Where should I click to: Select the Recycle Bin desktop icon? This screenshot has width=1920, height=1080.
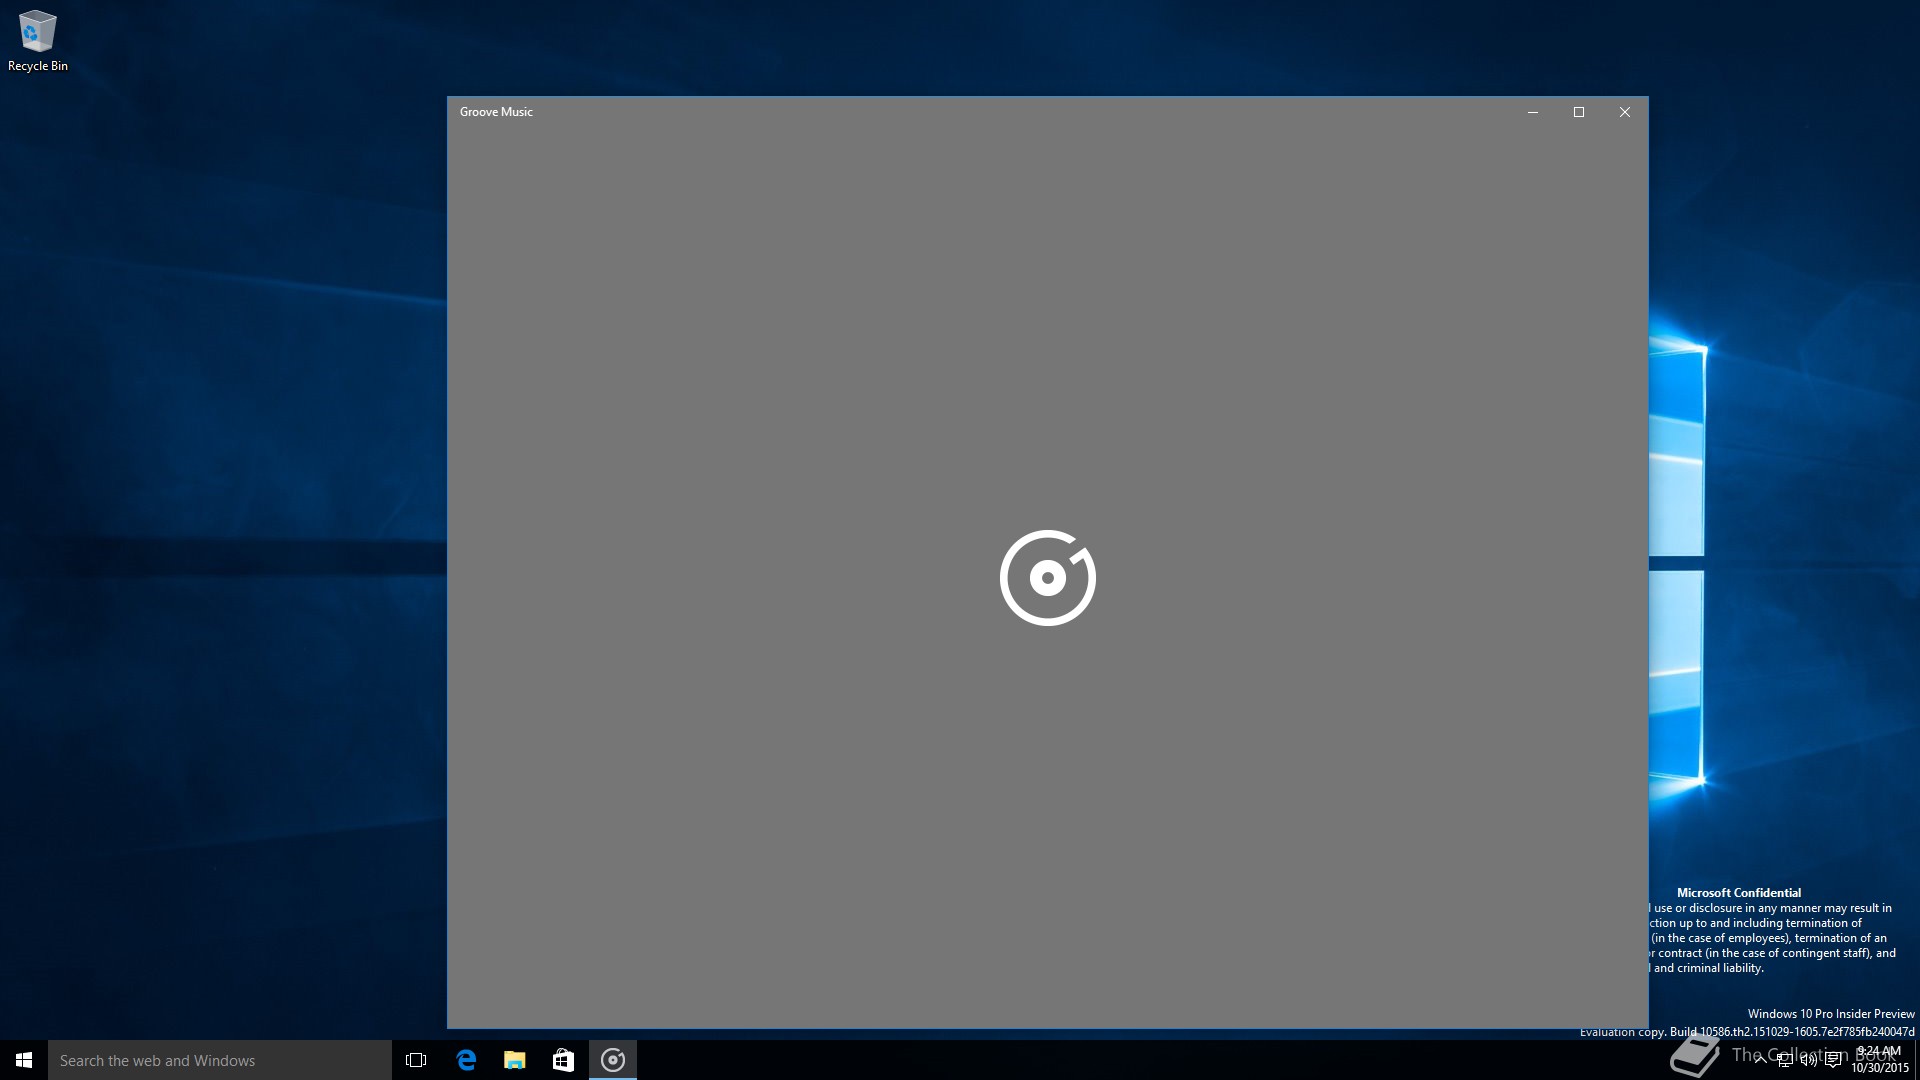38,41
